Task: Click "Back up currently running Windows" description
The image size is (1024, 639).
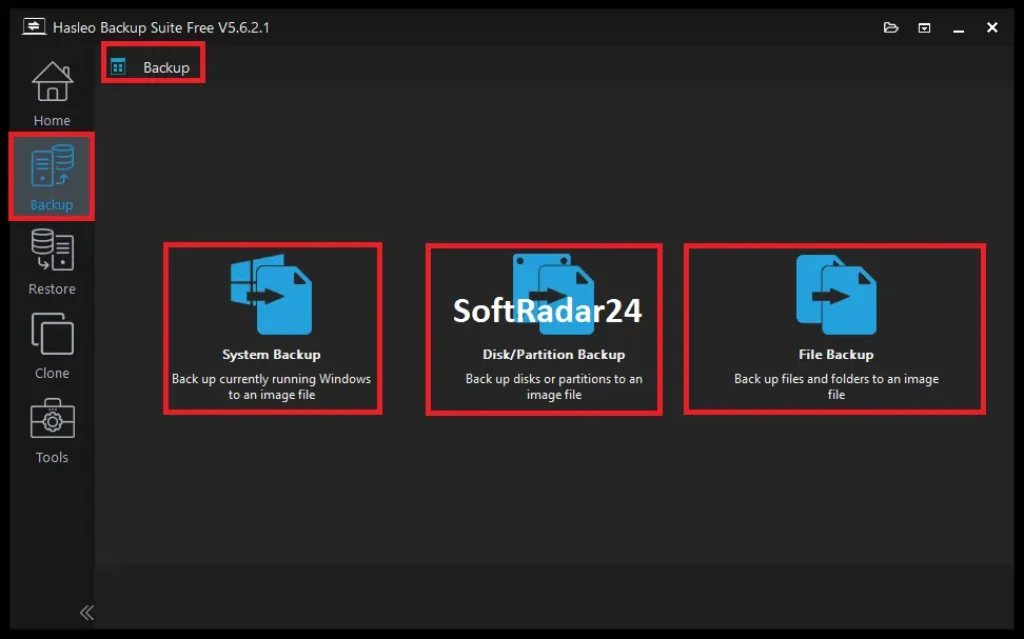Action: click(271, 386)
